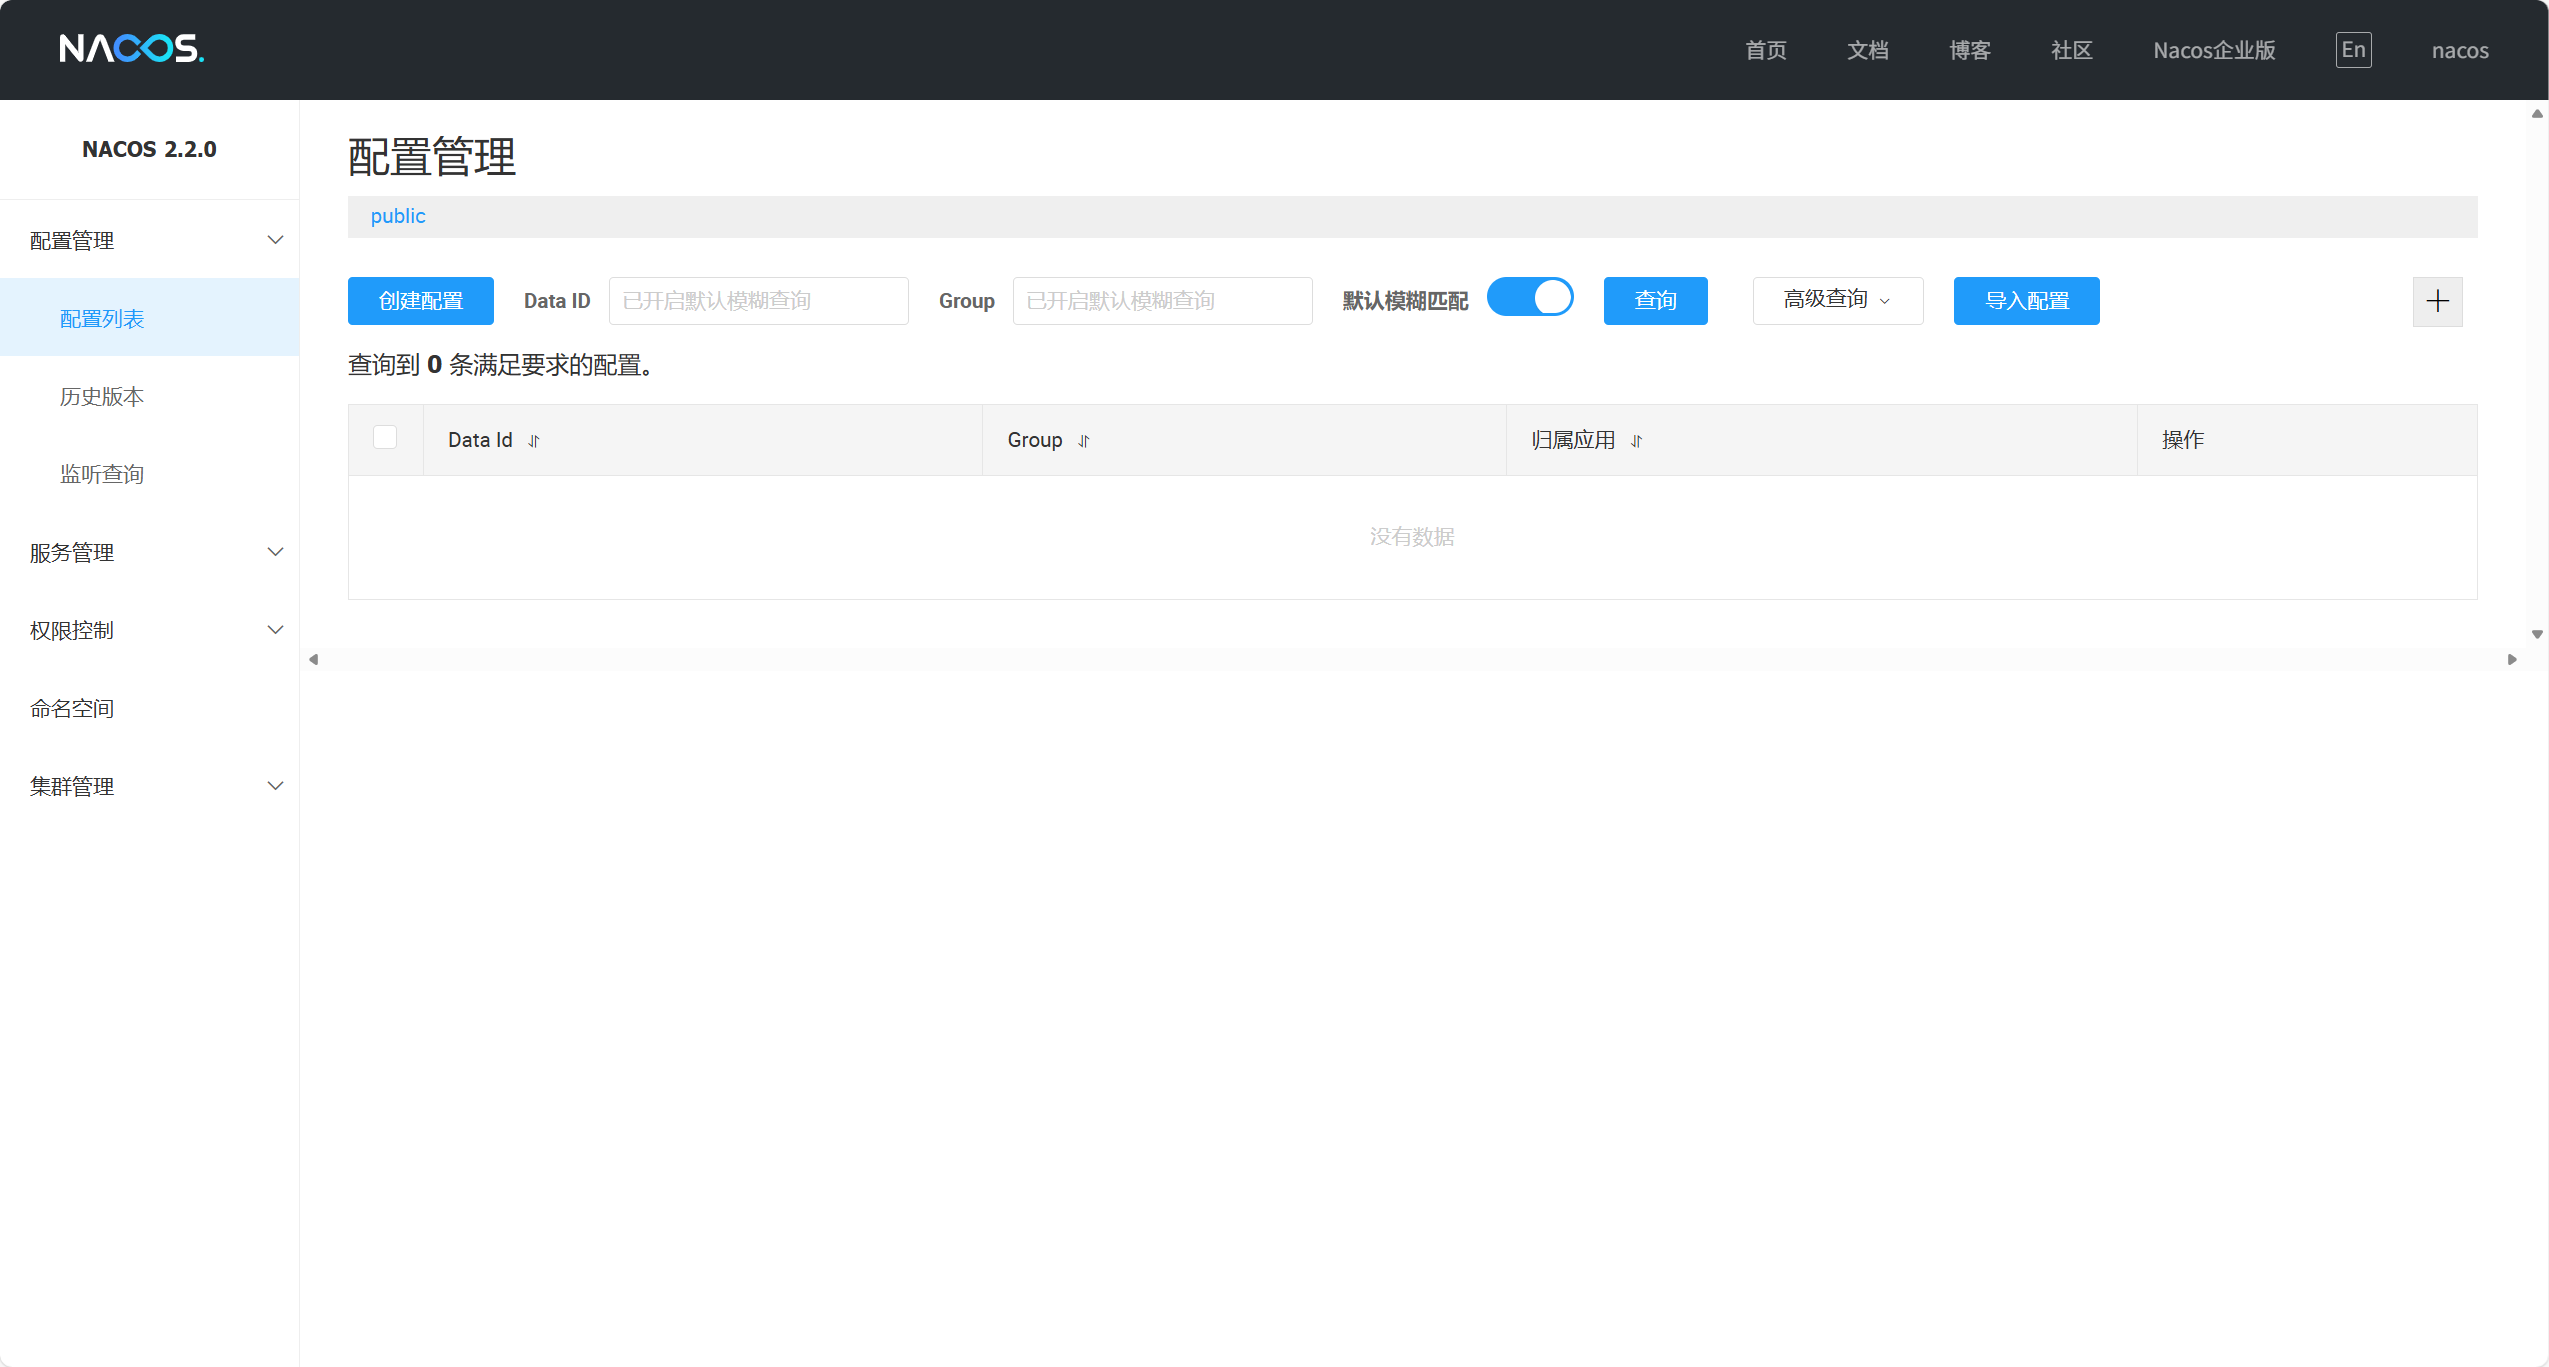Viewport: 2549px width, 1367px height.
Task: Select the public namespace link
Action: coord(398,216)
